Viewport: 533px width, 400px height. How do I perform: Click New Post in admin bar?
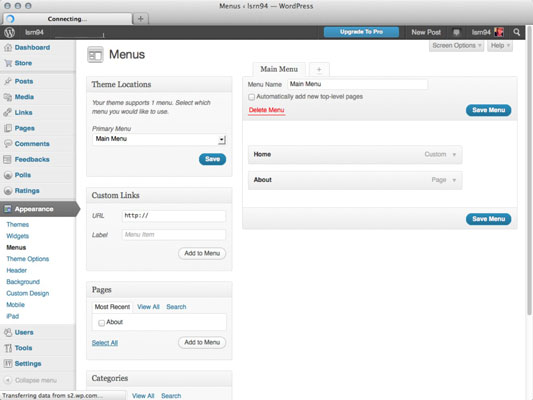click(x=426, y=32)
